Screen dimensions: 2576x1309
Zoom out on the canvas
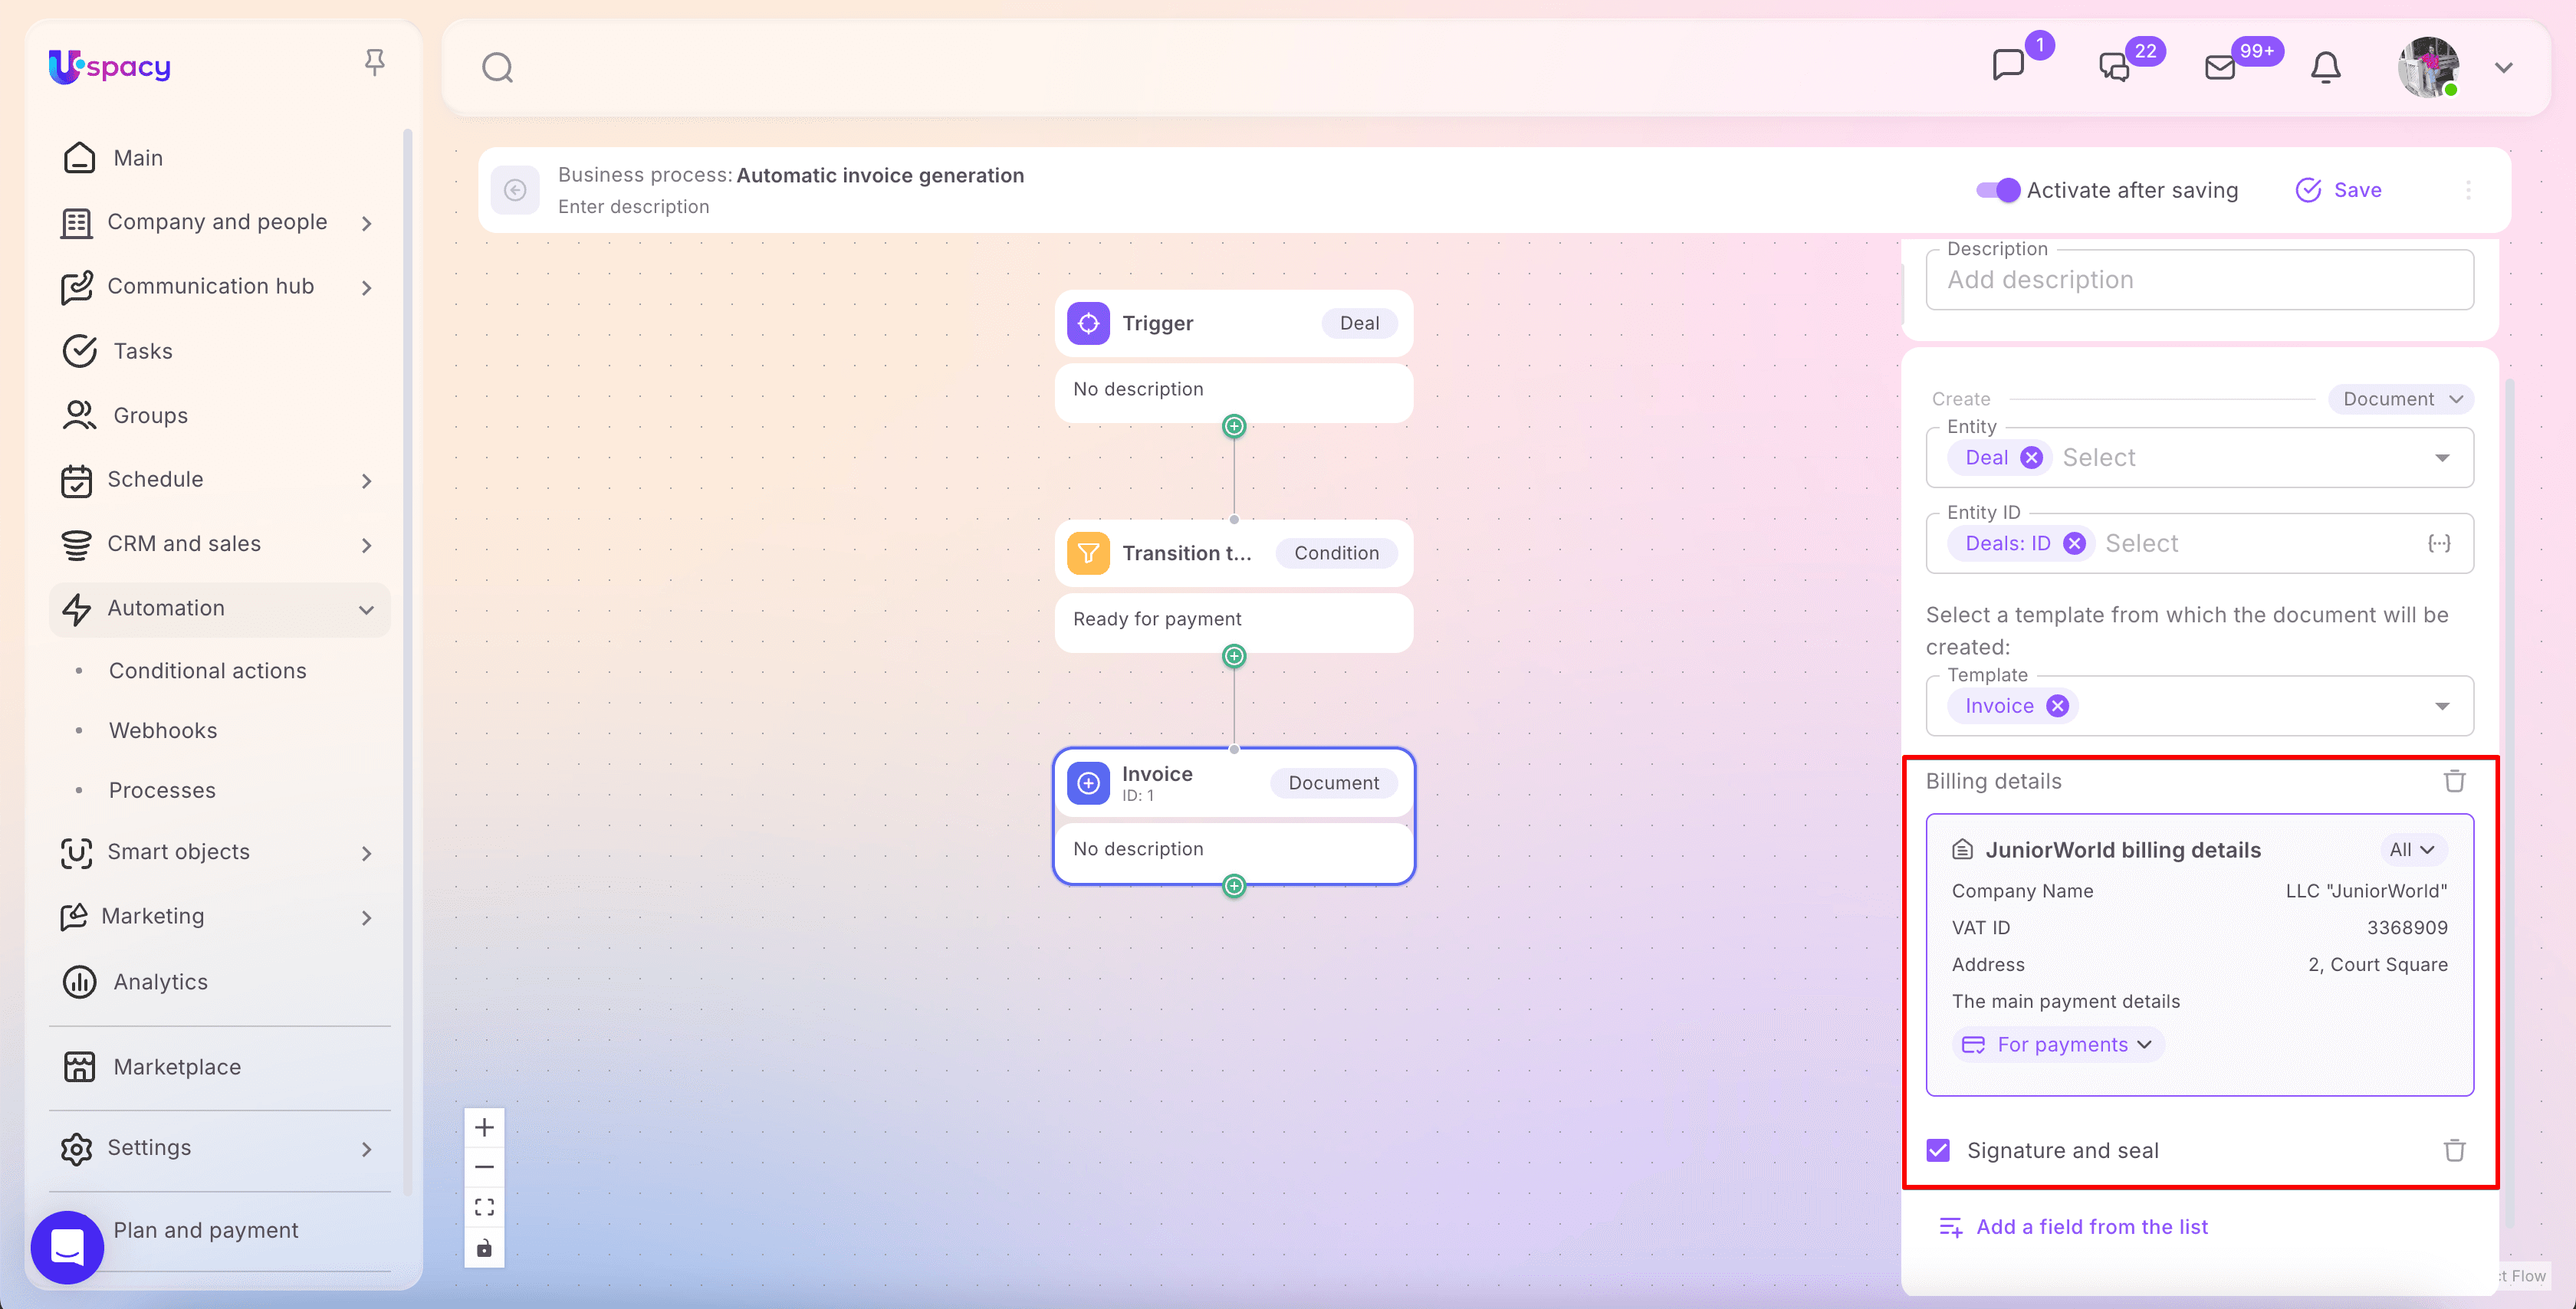click(484, 1167)
